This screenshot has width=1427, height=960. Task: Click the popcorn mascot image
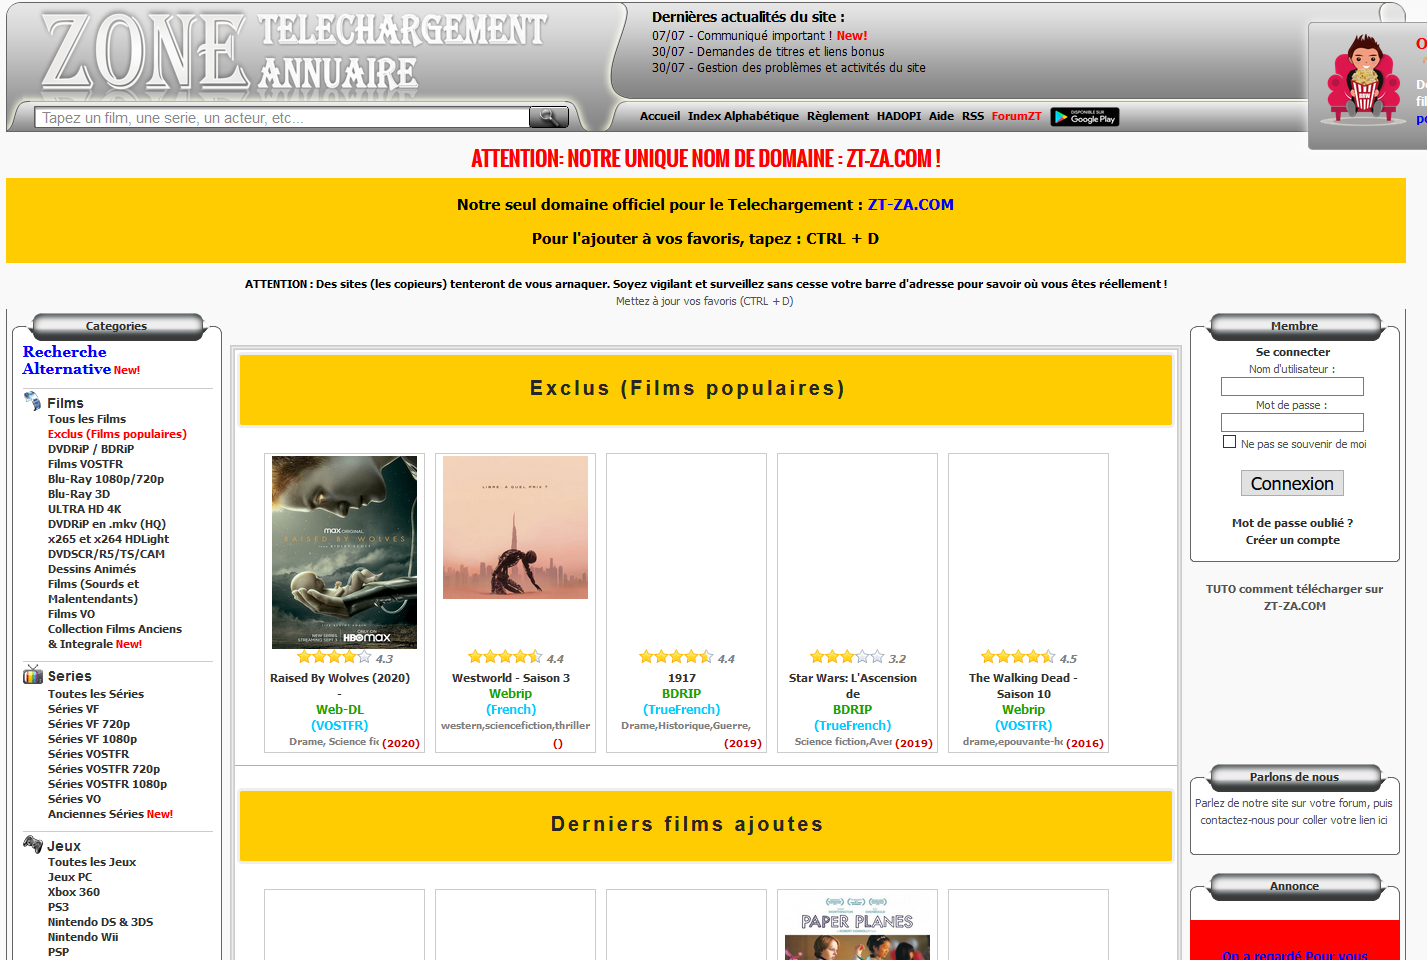coord(1362,78)
